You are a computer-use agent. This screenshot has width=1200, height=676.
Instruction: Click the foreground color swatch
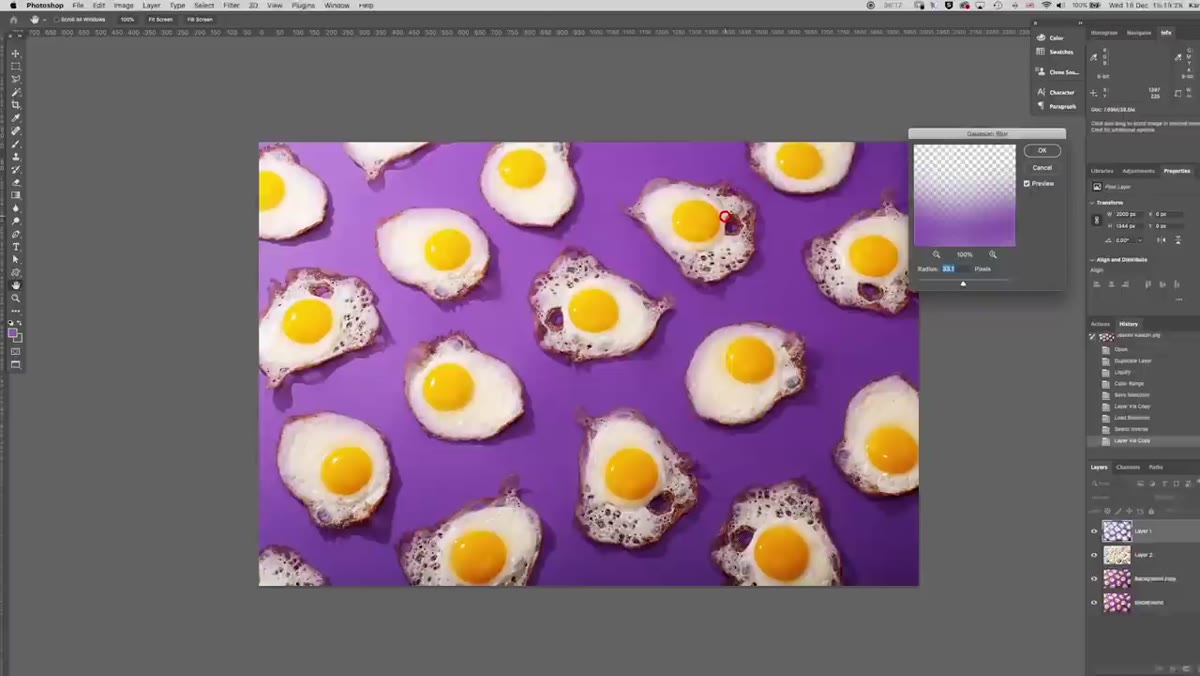12,333
